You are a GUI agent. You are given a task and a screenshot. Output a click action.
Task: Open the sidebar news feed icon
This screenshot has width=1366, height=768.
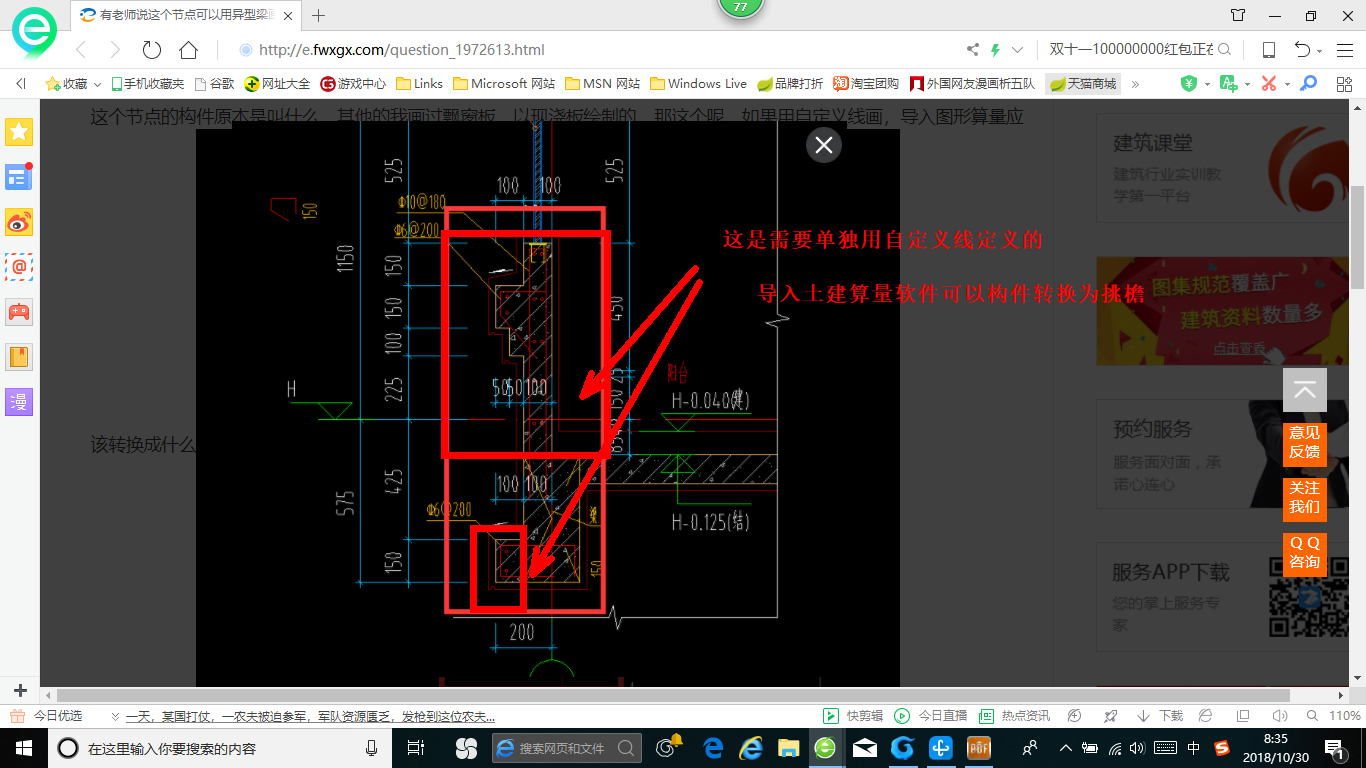19,177
